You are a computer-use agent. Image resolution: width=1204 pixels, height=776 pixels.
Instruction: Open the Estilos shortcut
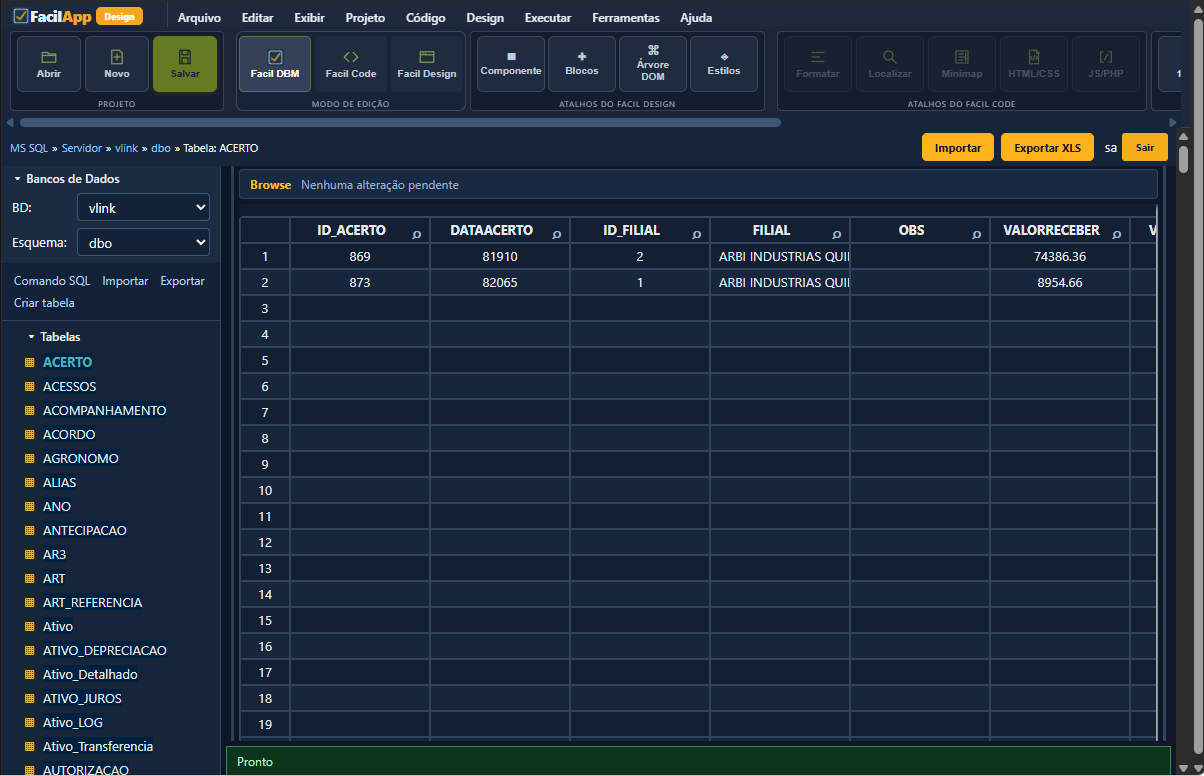point(724,64)
